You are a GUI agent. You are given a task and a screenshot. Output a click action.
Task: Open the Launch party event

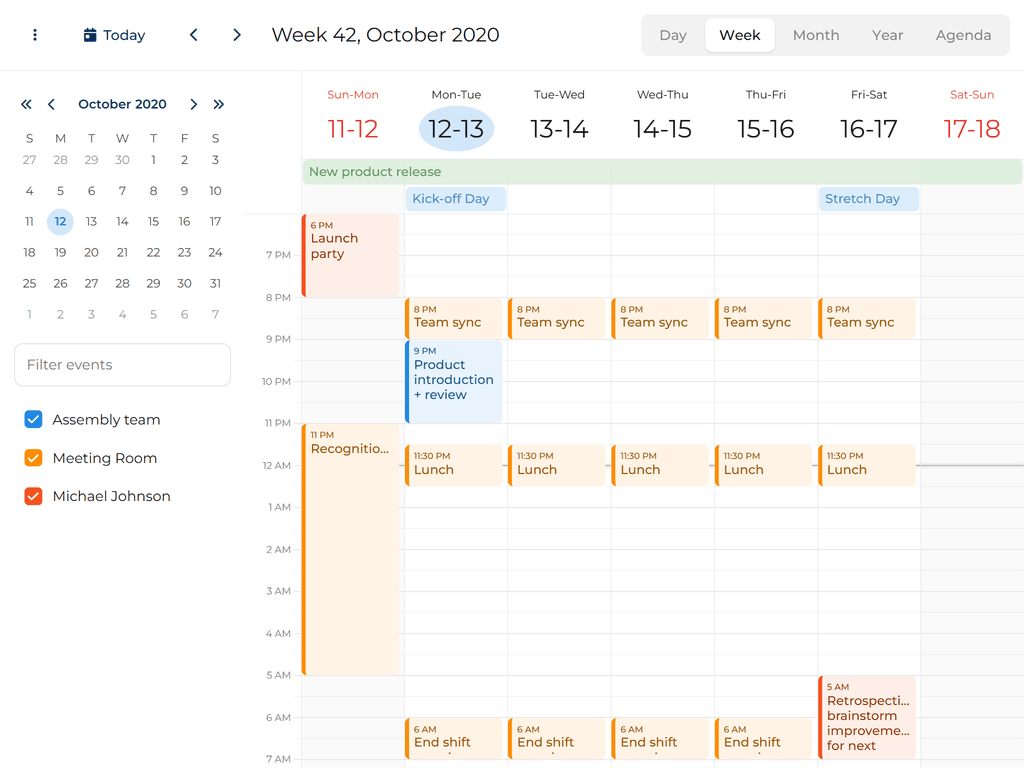point(350,255)
